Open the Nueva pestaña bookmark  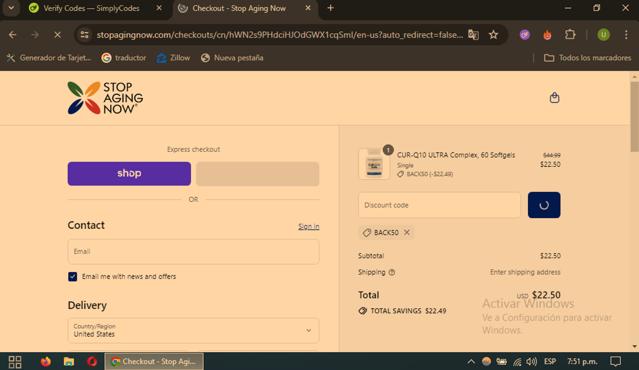[232, 58]
